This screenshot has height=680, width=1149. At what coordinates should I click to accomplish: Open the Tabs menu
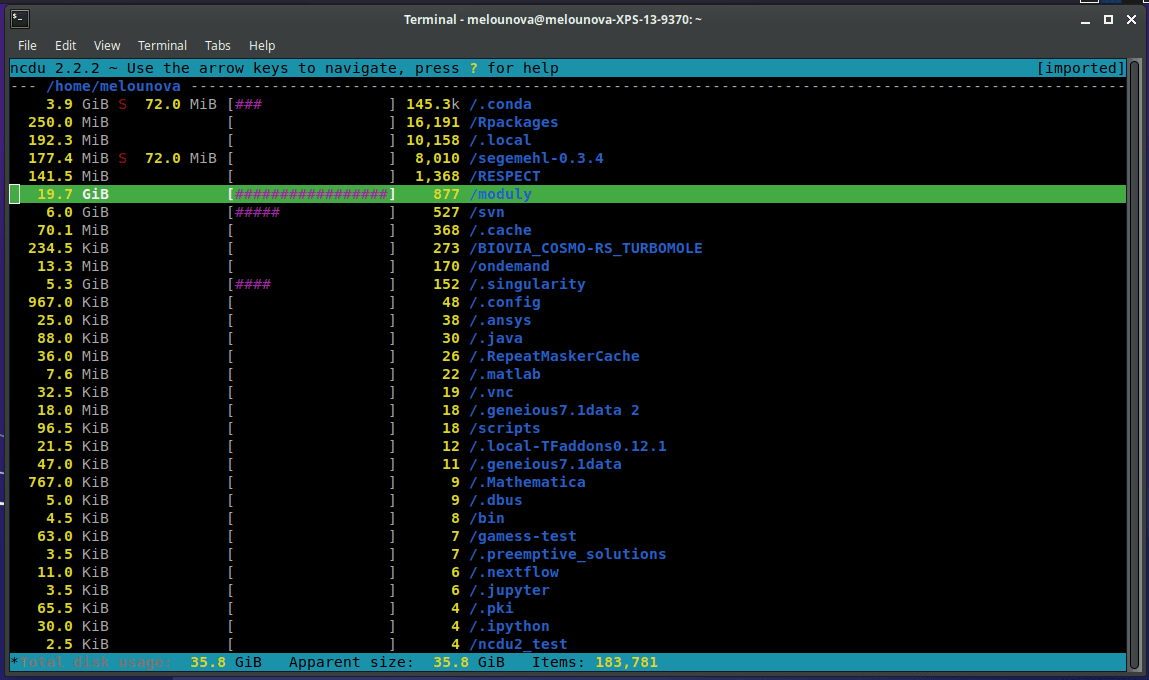click(218, 45)
